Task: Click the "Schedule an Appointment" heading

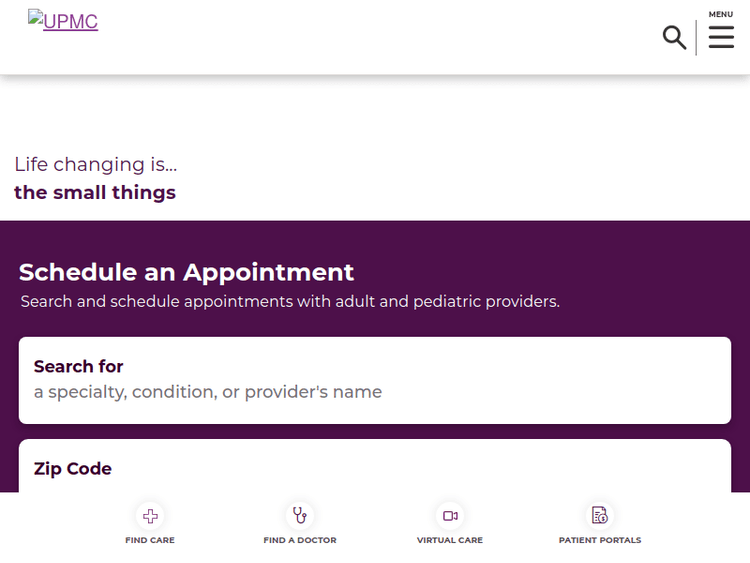Action: (x=186, y=272)
